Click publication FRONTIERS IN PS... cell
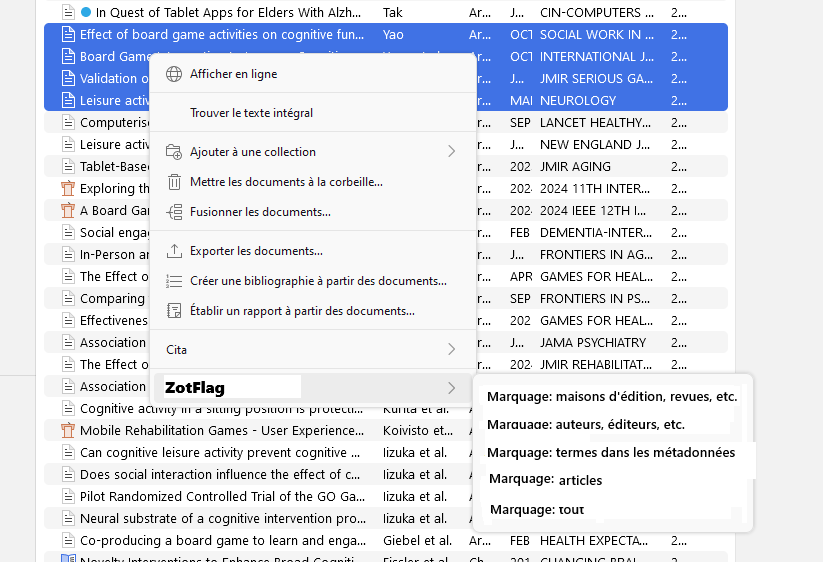The image size is (823, 562). point(595,299)
